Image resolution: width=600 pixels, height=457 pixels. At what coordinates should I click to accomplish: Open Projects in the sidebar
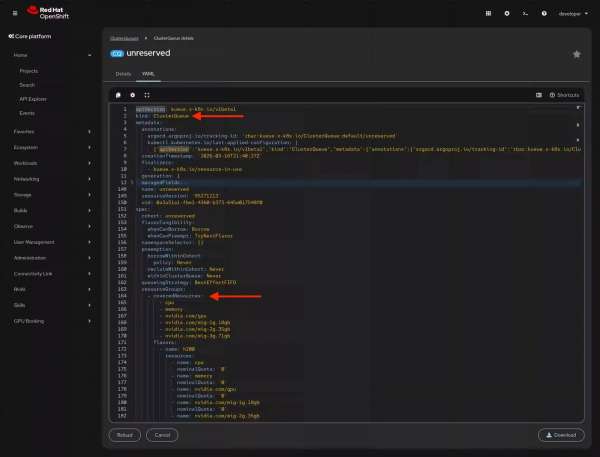tap(29, 71)
